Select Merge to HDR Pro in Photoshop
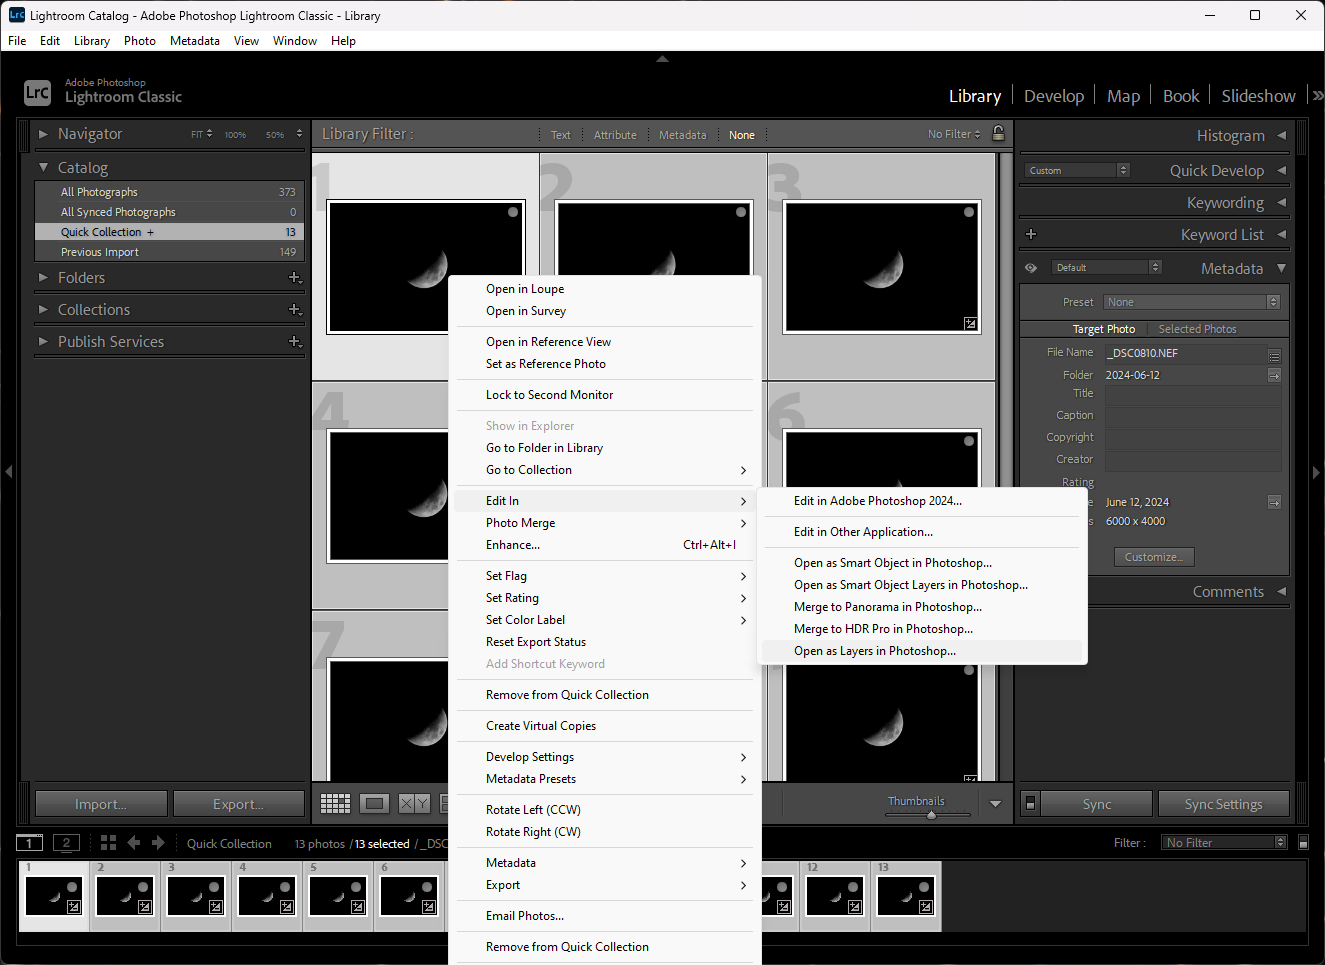This screenshot has height=965, width=1325. [x=922, y=629]
